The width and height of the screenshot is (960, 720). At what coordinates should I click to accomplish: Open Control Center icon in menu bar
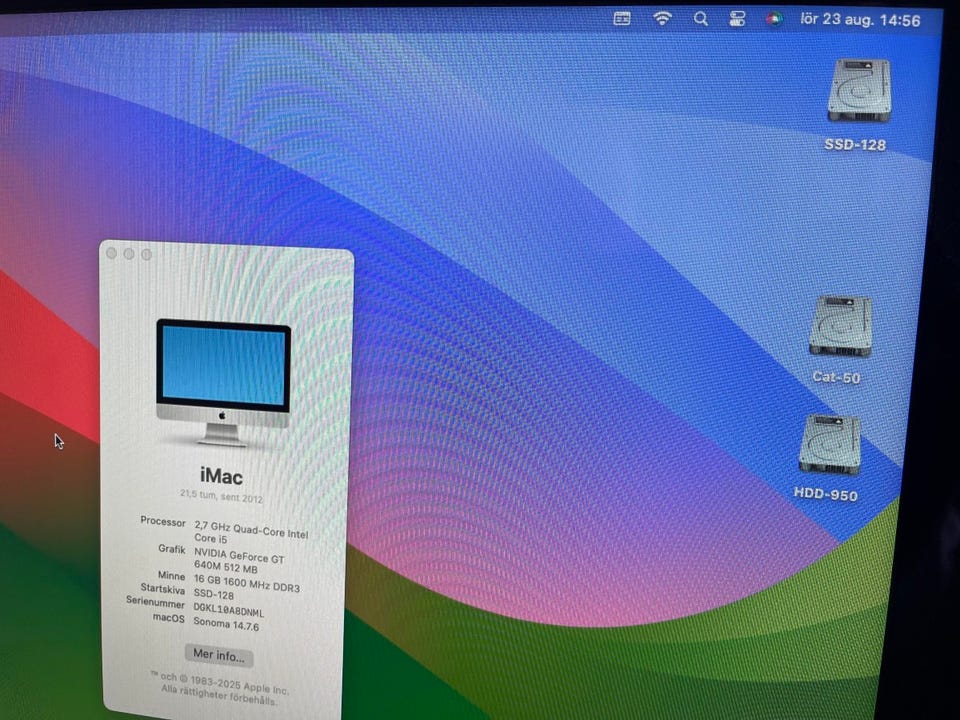(737, 19)
